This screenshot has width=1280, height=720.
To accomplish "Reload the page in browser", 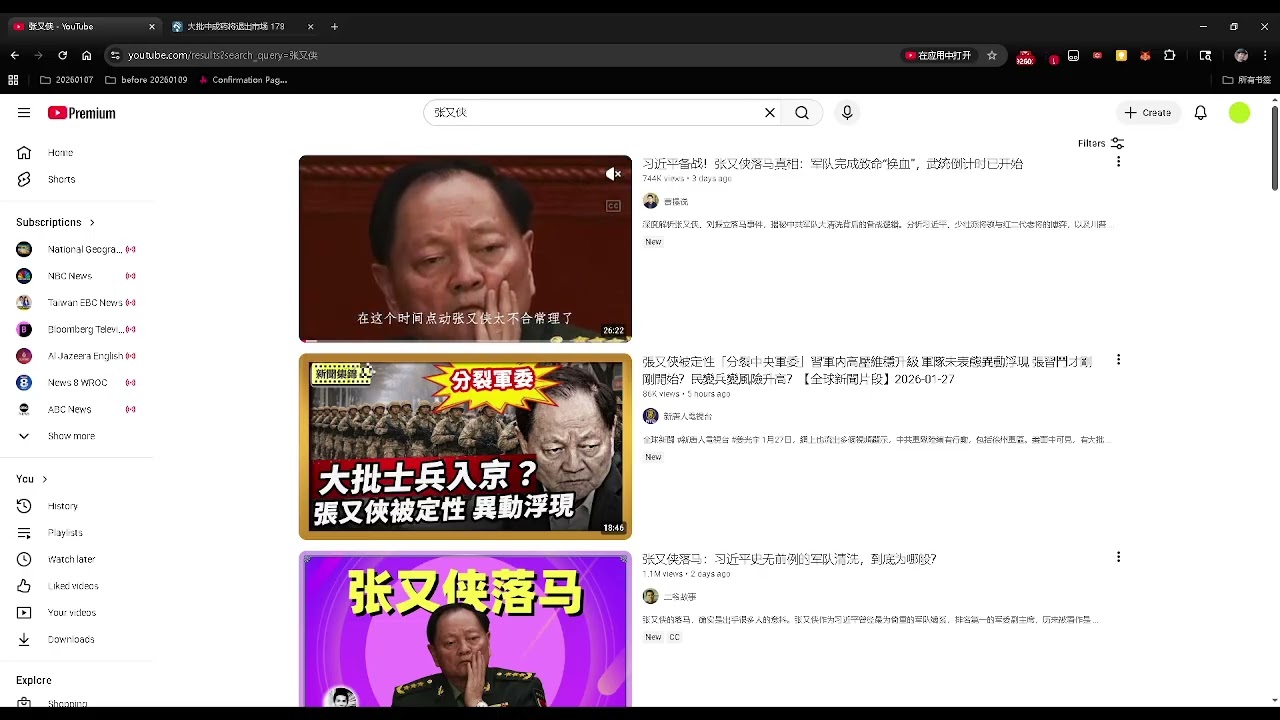I will [x=62, y=55].
